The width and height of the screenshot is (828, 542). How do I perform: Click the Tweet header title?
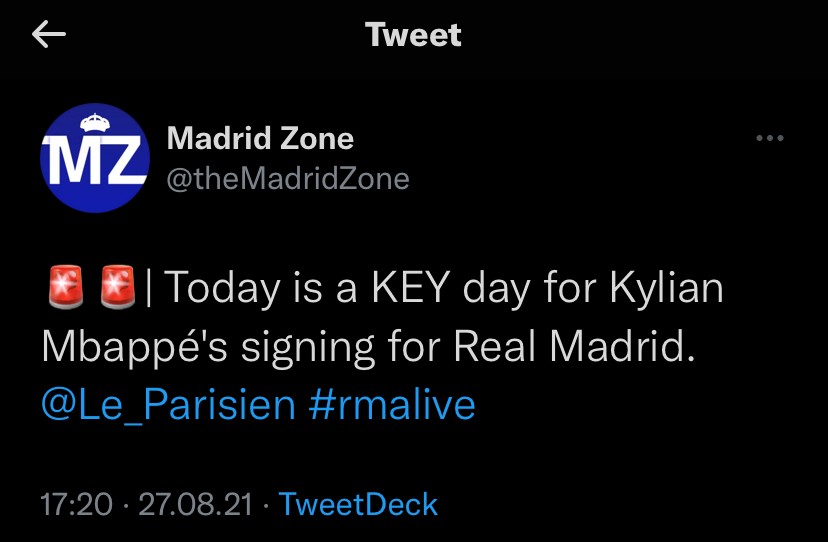(x=413, y=35)
